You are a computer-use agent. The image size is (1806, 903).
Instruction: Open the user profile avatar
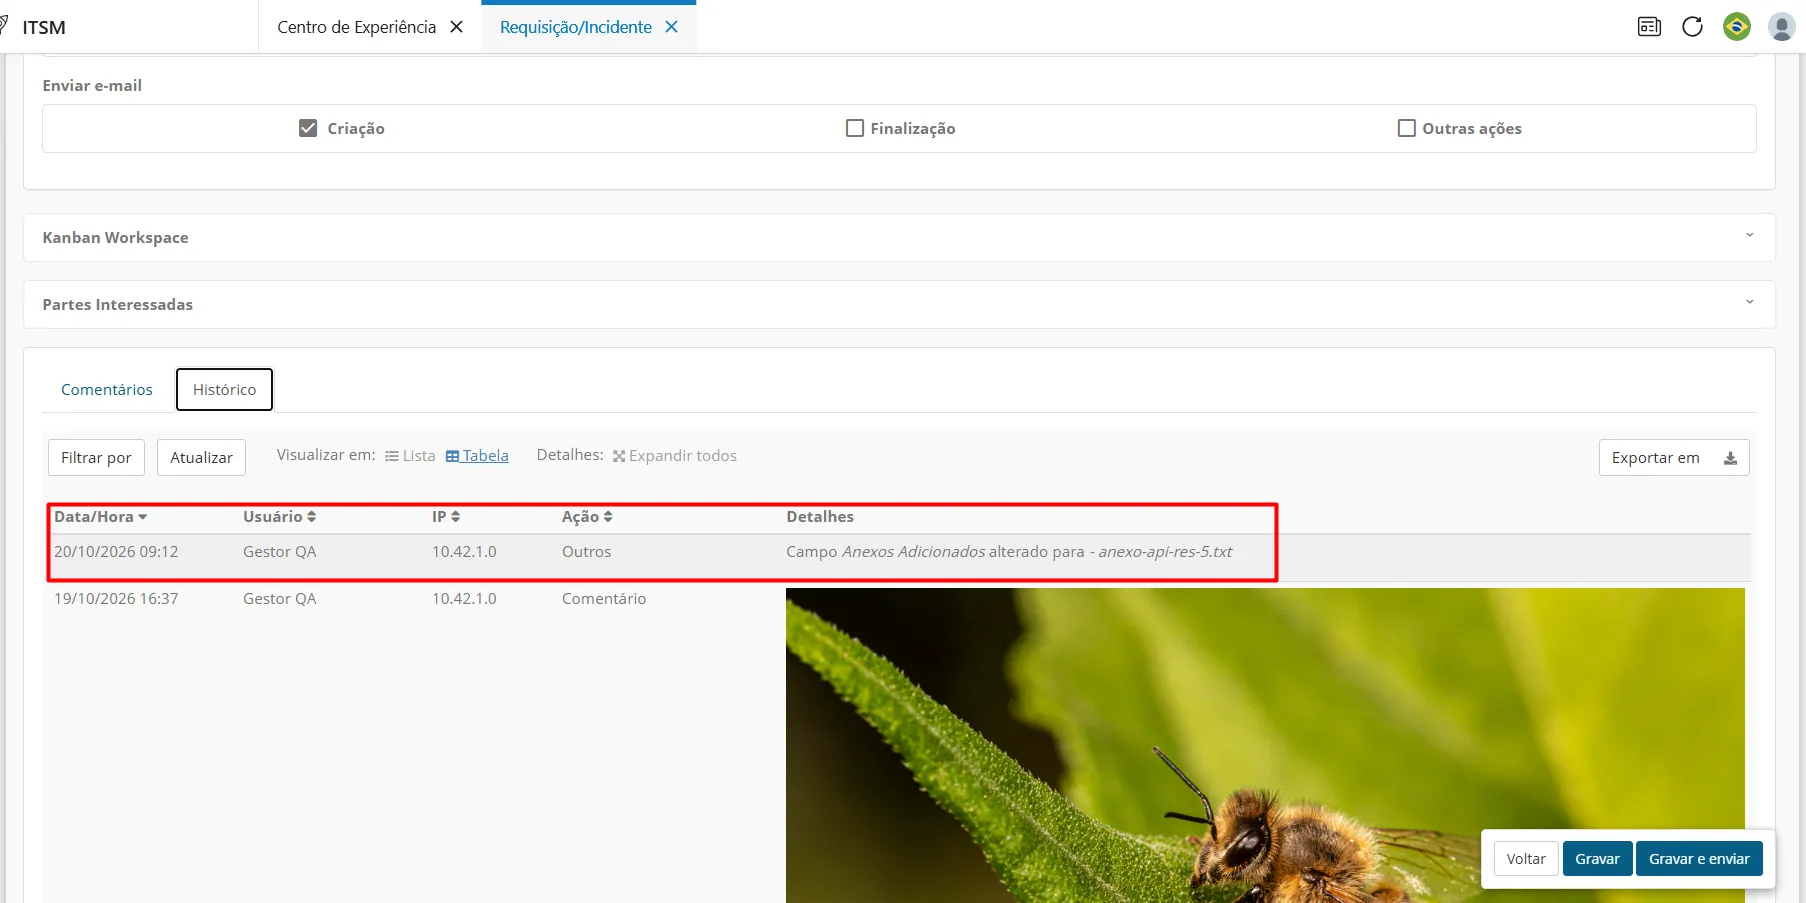(1781, 27)
